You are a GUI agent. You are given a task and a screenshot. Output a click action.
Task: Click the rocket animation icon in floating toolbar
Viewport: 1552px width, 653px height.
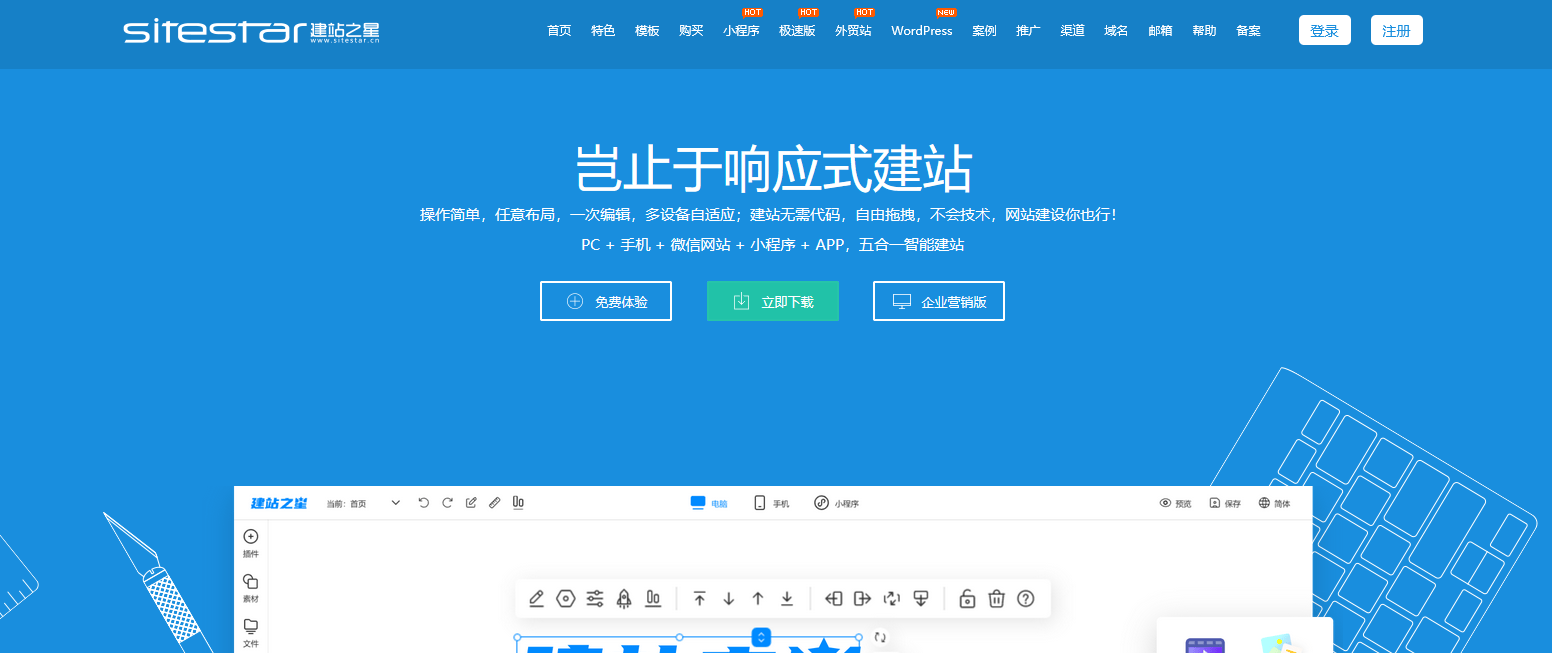[x=624, y=599]
